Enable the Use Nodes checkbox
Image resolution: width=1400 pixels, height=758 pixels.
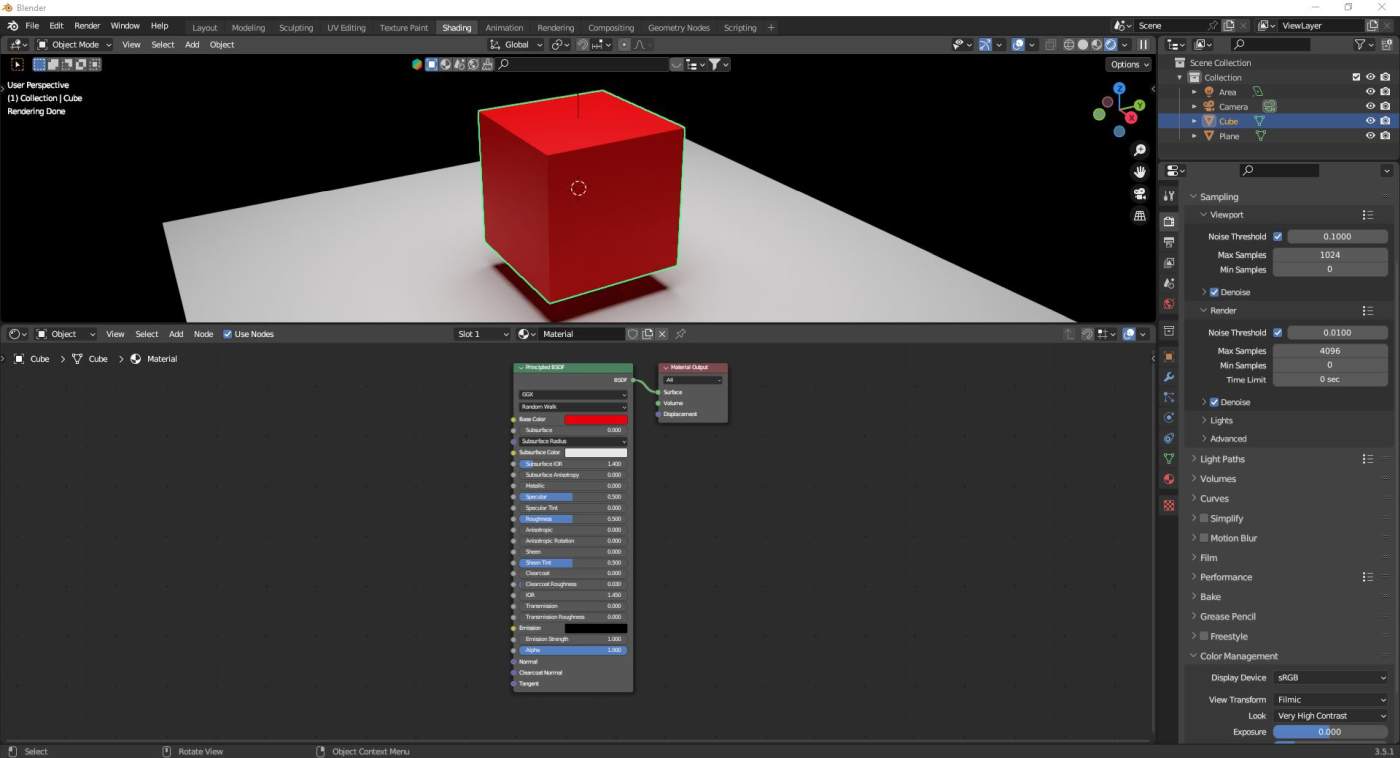pyautogui.click(x=228, y=334)
